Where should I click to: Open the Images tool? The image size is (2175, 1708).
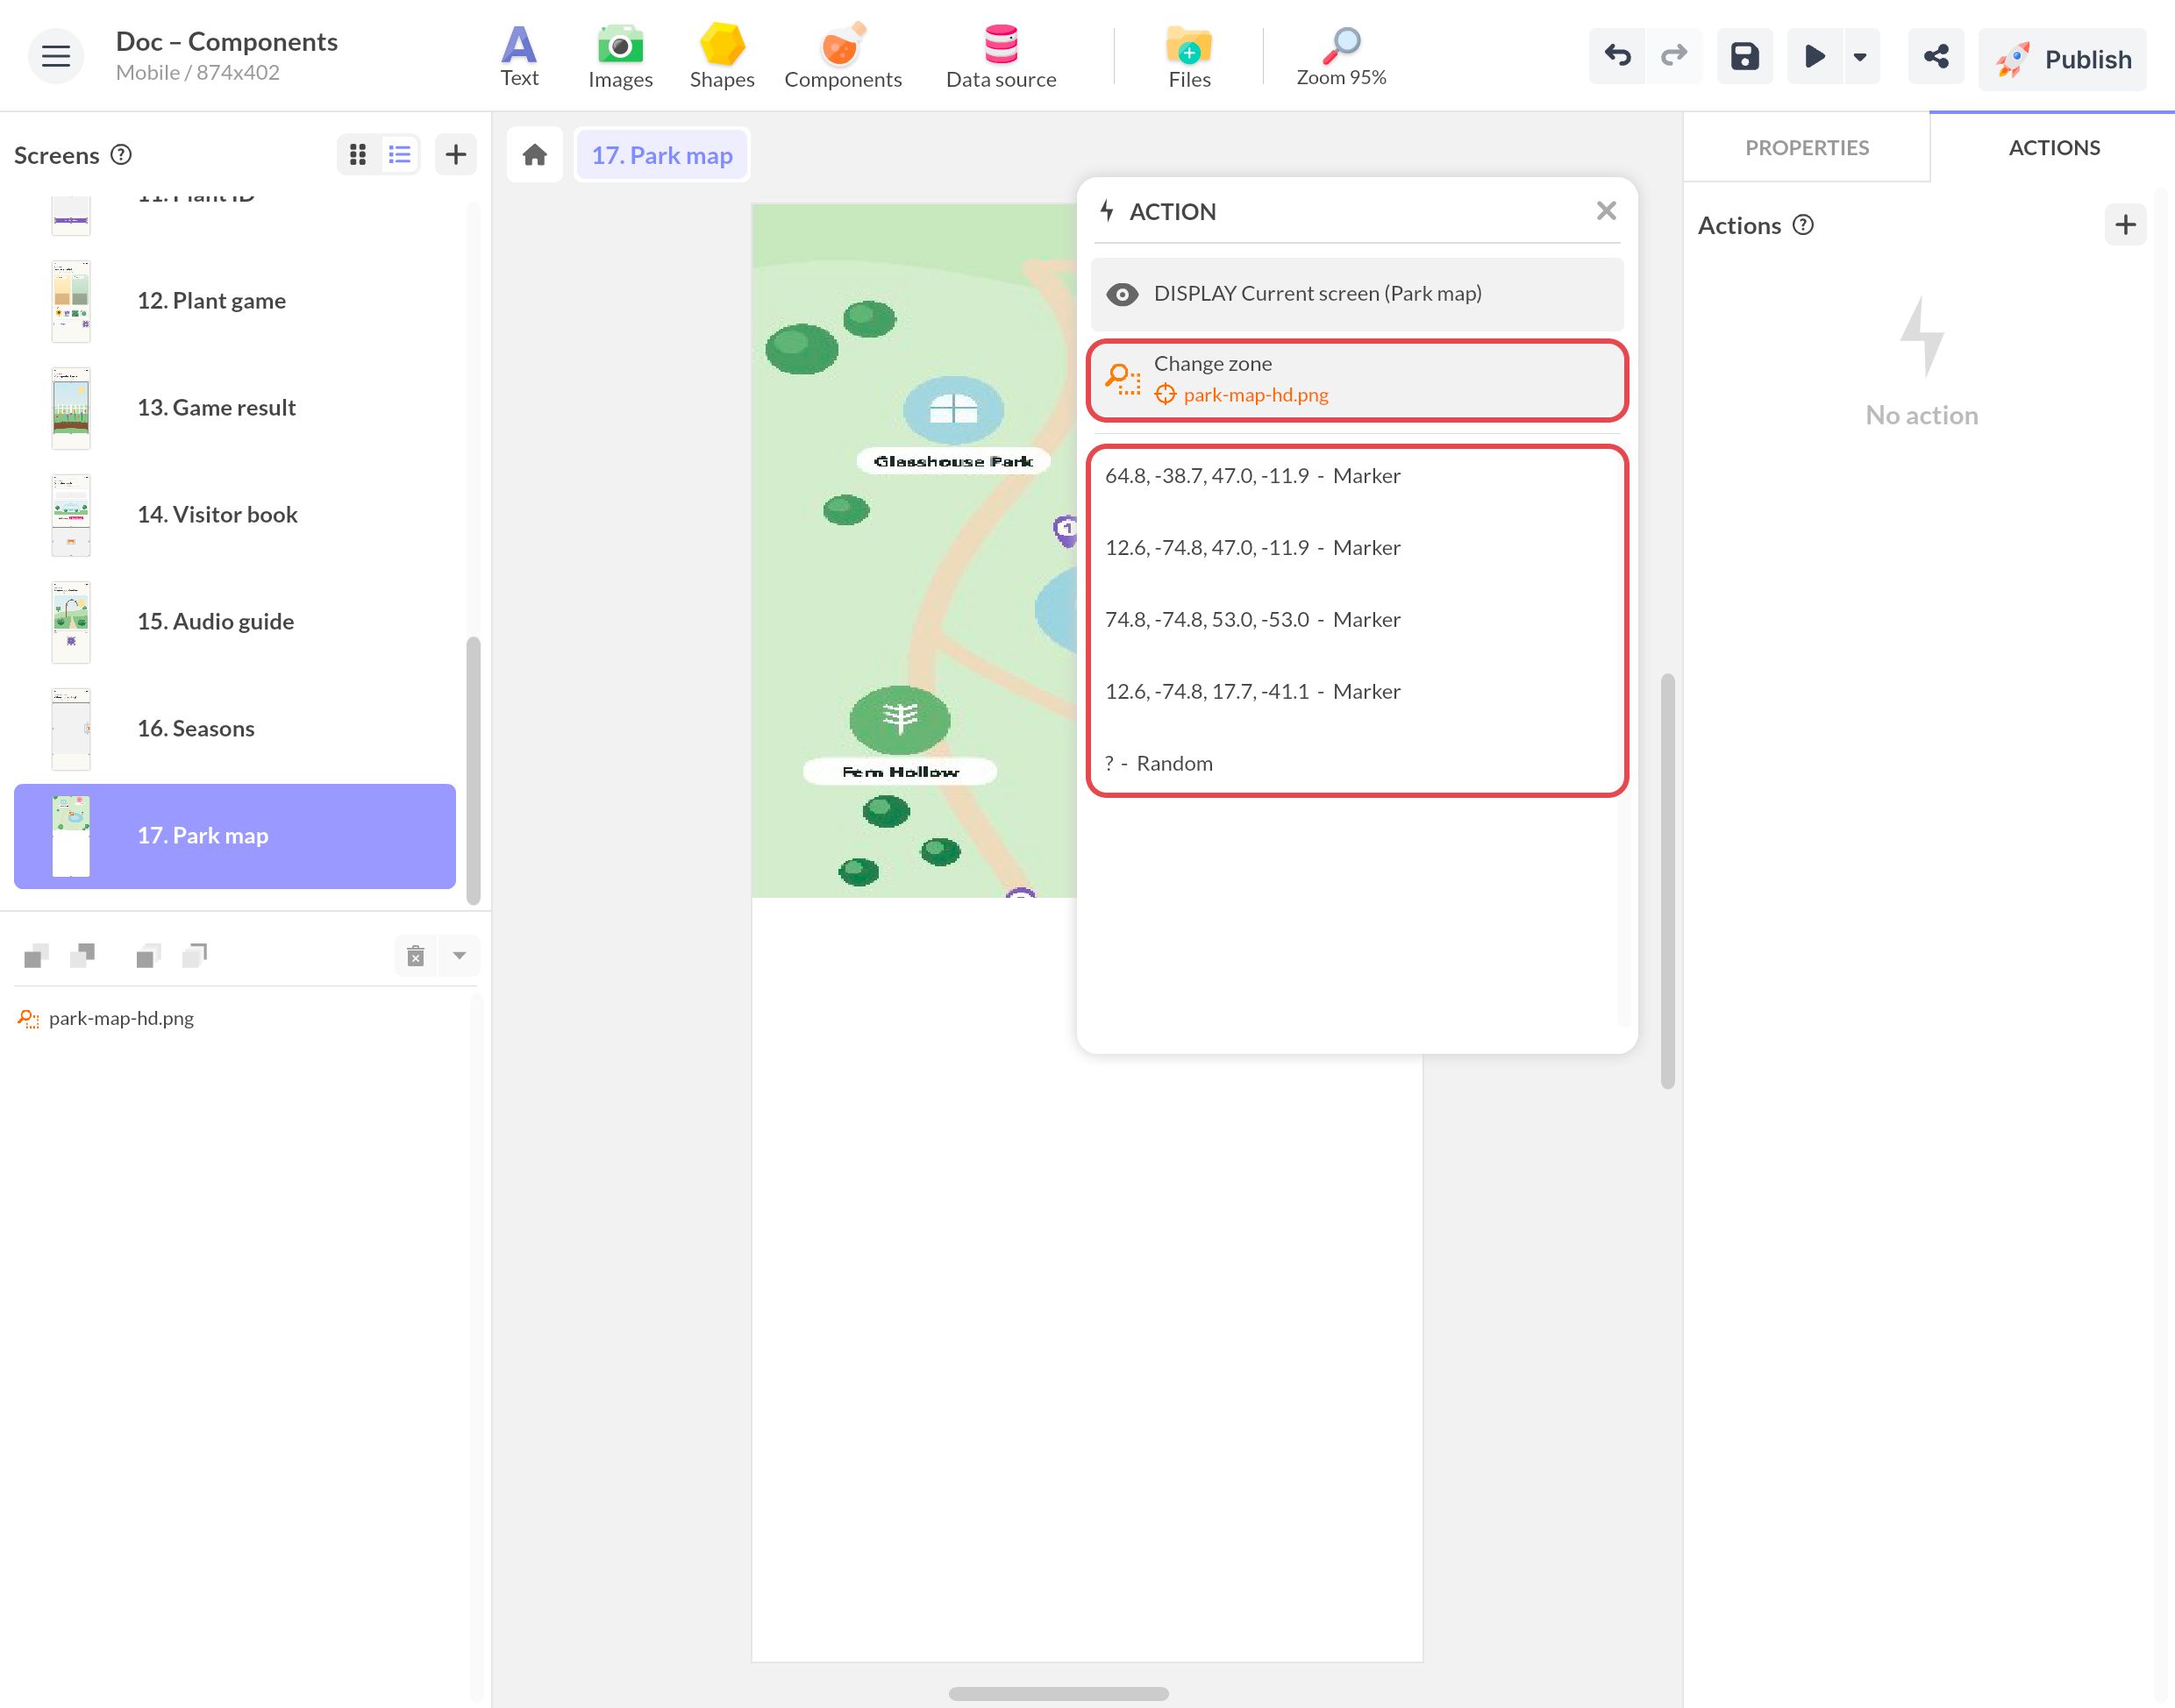tap(620, 57)
